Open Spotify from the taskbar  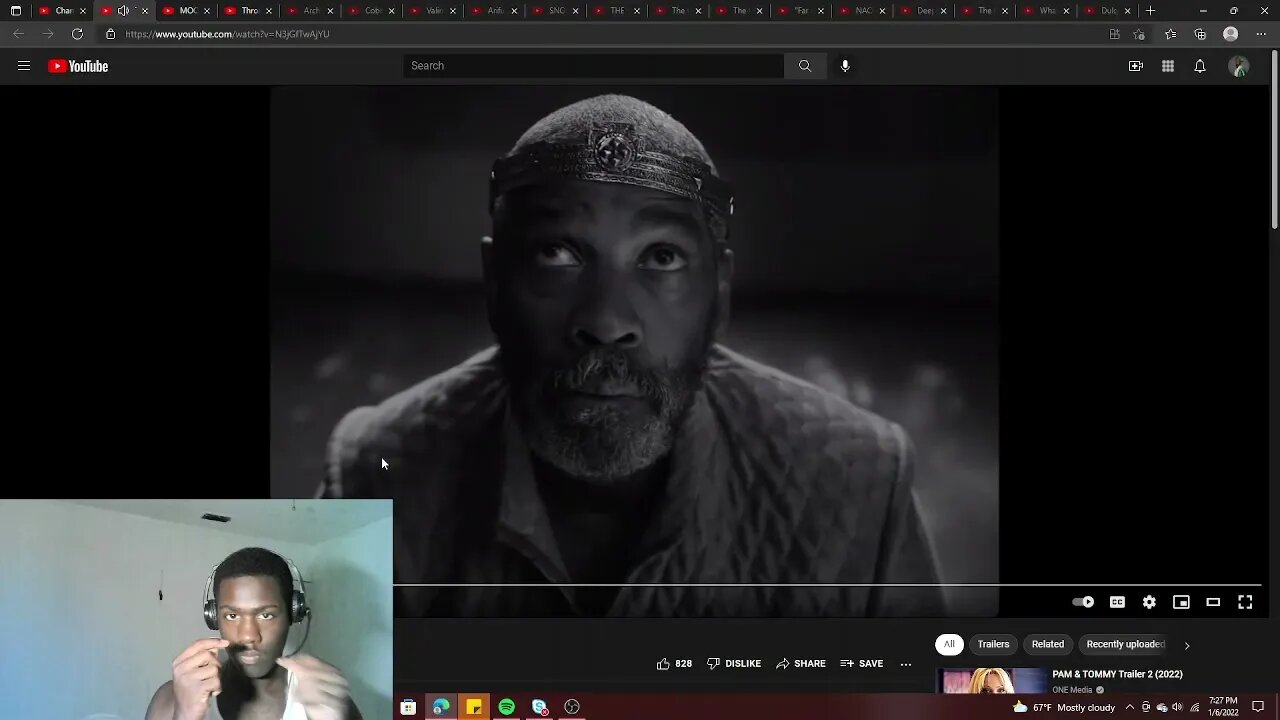tap(507, 707)
